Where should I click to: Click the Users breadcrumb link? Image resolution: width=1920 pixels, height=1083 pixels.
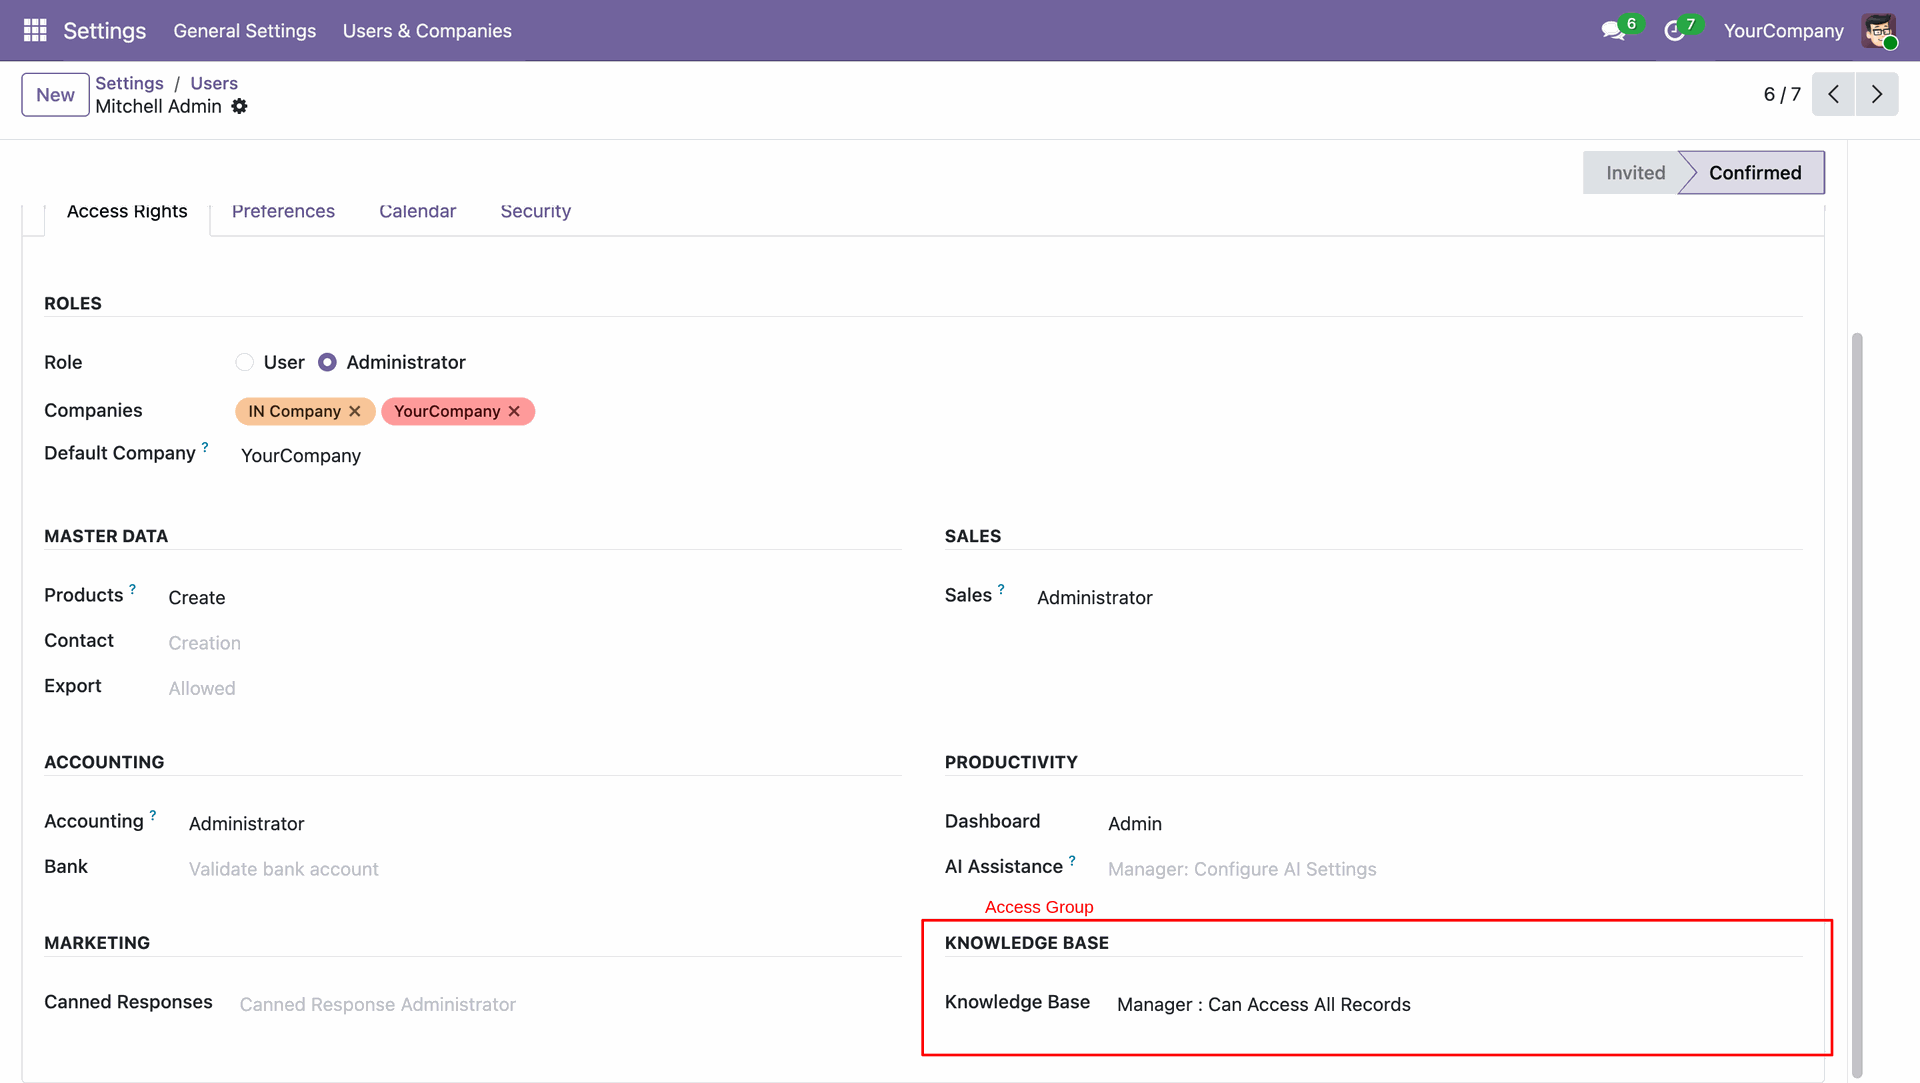click(214, 83)
